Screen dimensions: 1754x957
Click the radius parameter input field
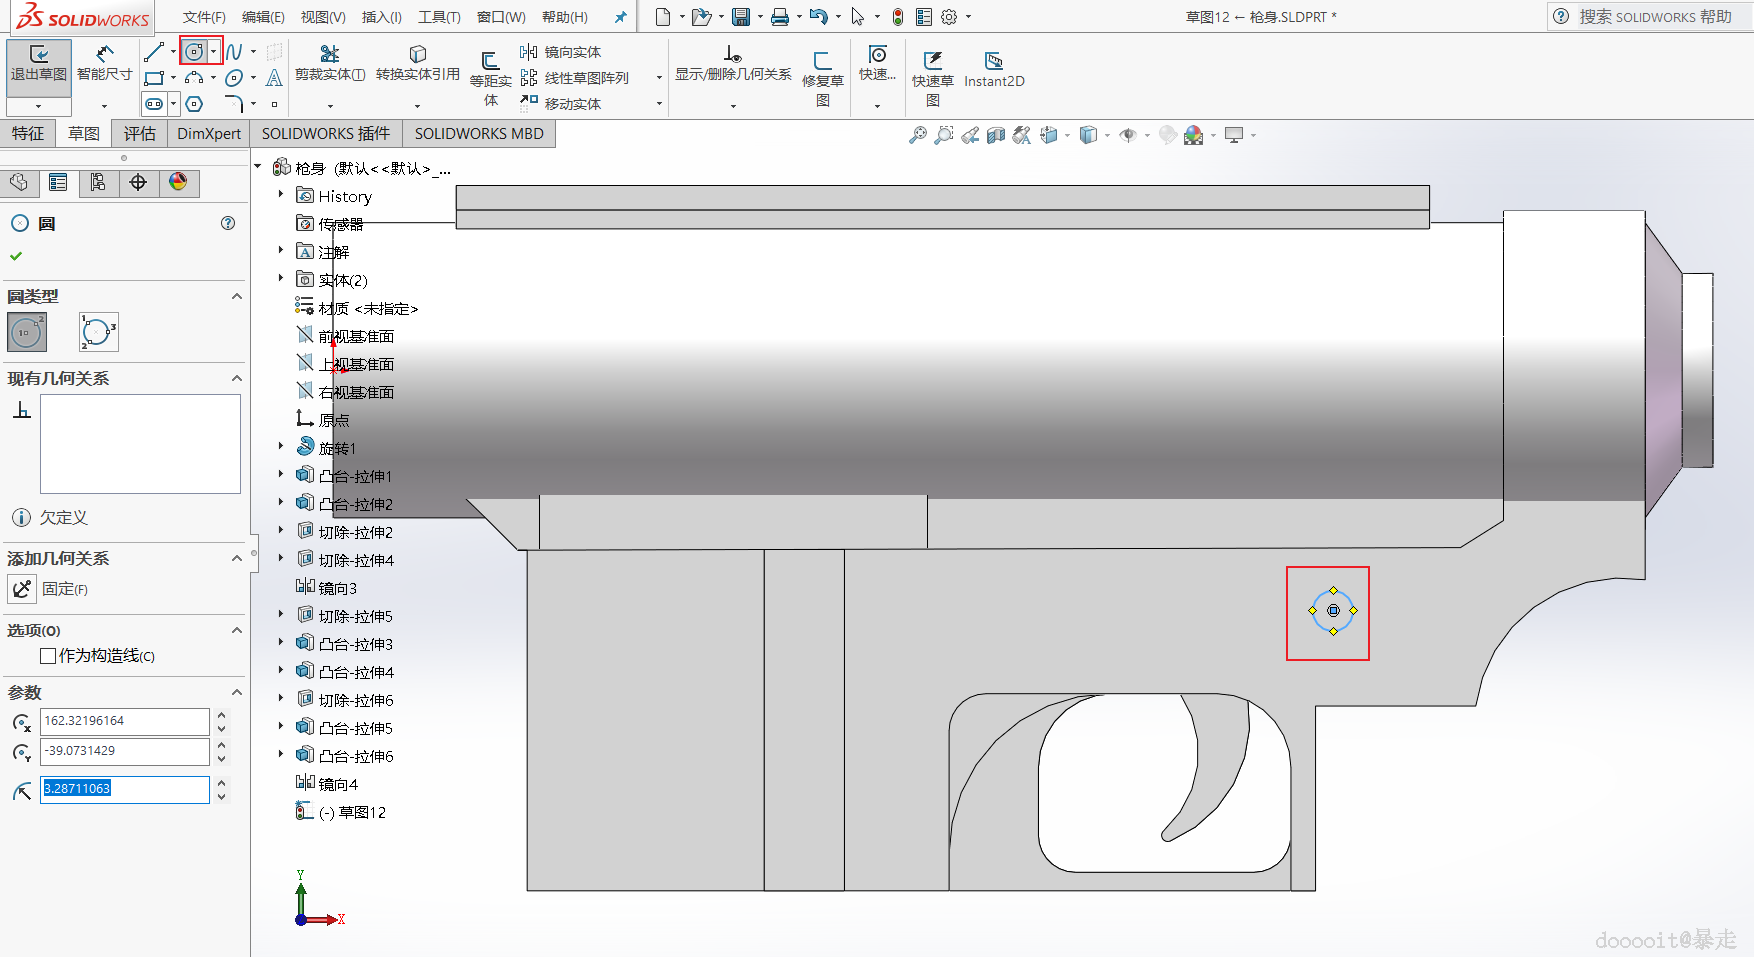[x=125, y=789]
